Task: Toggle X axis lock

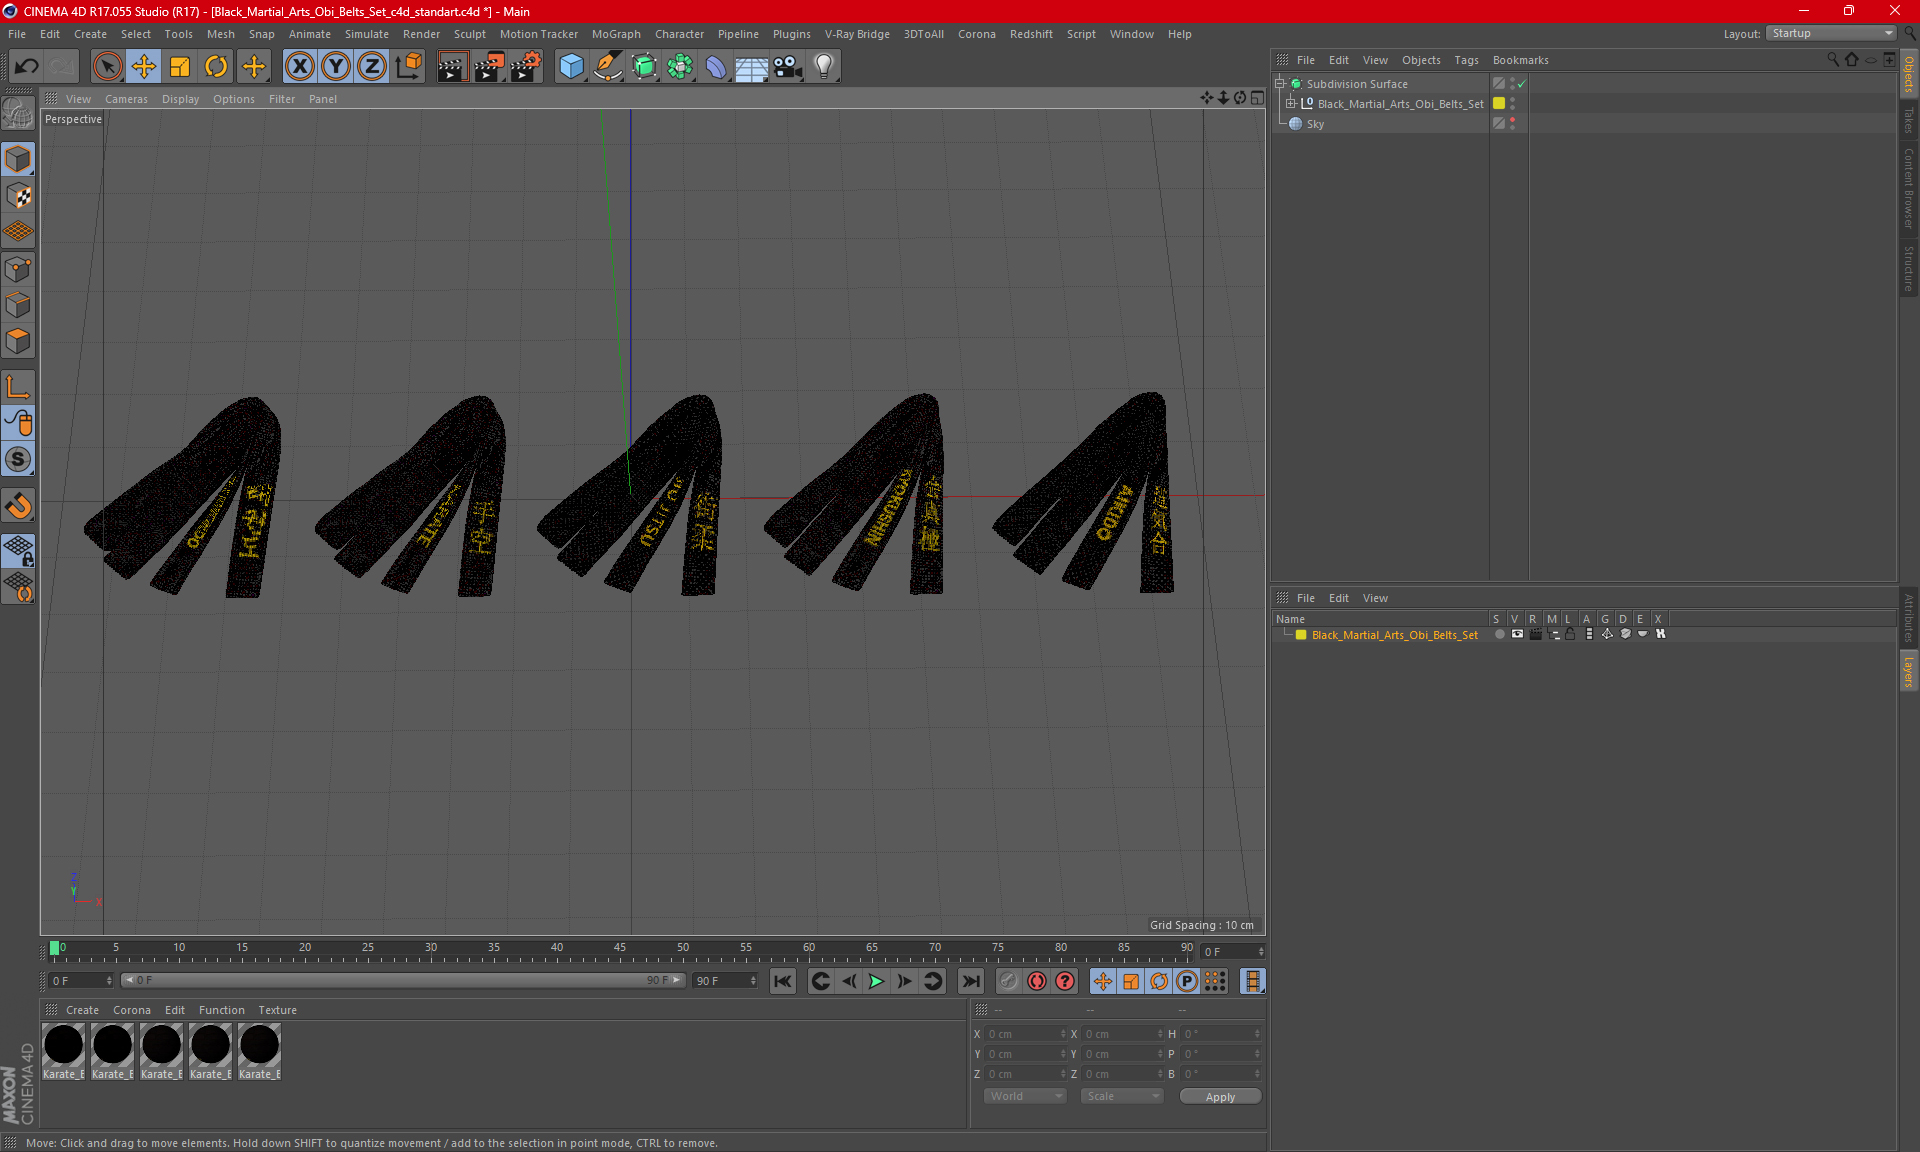Action: coord(299,67)
